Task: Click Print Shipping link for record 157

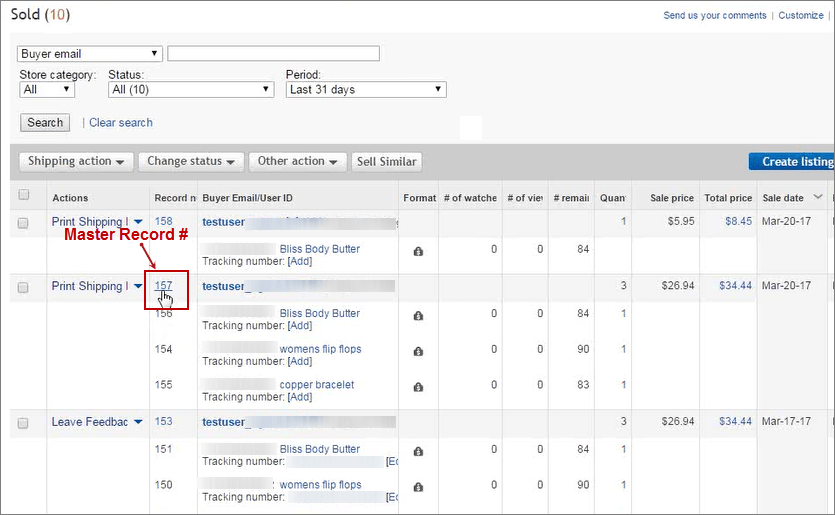Action: 90,286
